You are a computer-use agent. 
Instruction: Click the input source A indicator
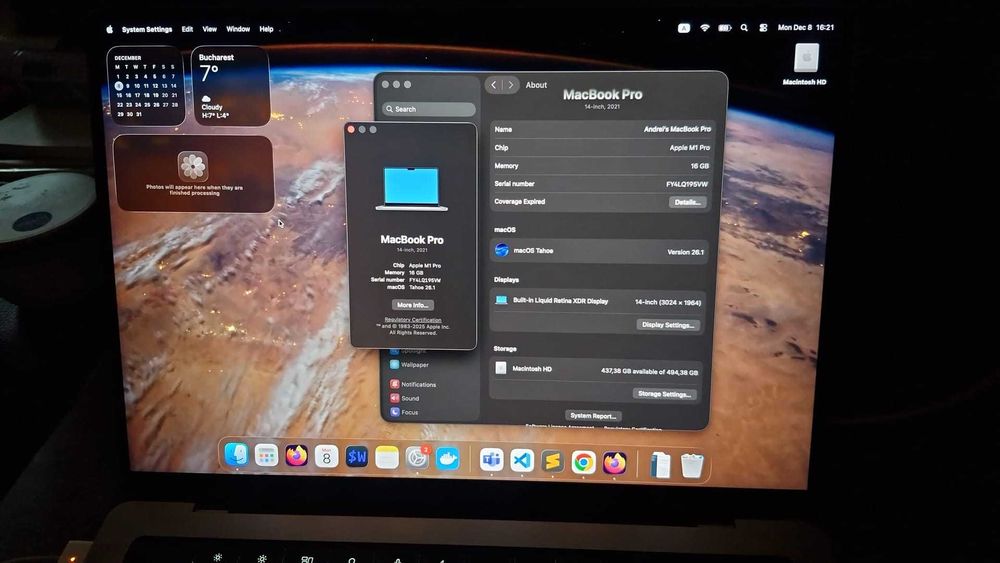[684, 28]
